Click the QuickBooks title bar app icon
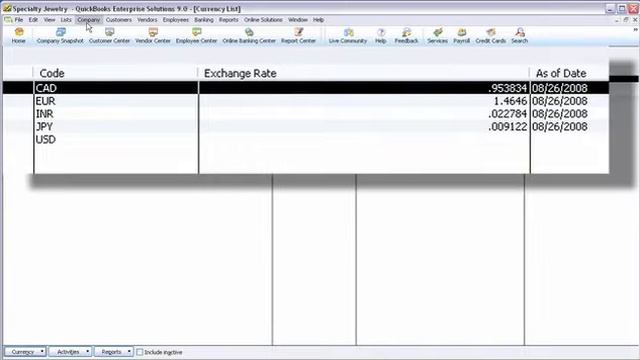The width and height of the screenshot is (640, 360). pyautogui.click(x=7, y=8)
